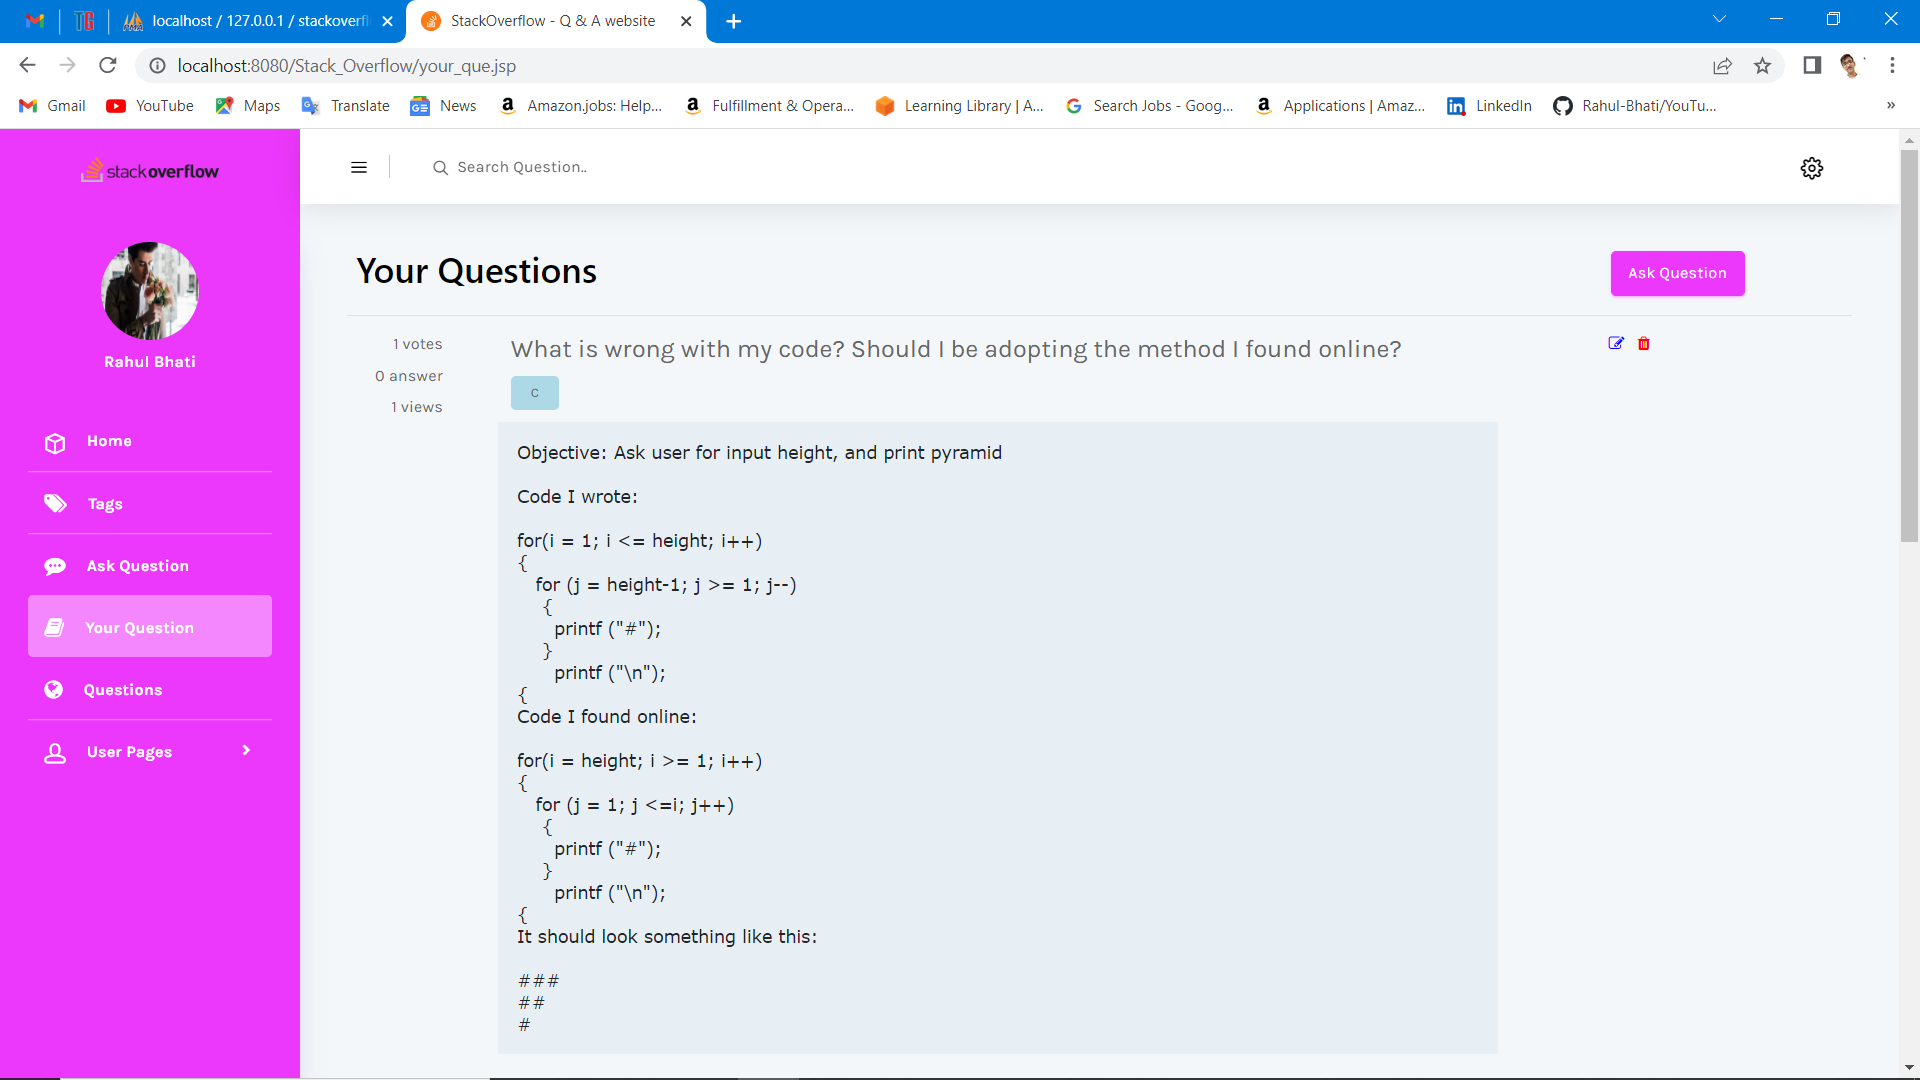The width and height of the screenshot is (1920, 1080).
Task: Delete the question using red trash icon
Action: [1644, 344]
